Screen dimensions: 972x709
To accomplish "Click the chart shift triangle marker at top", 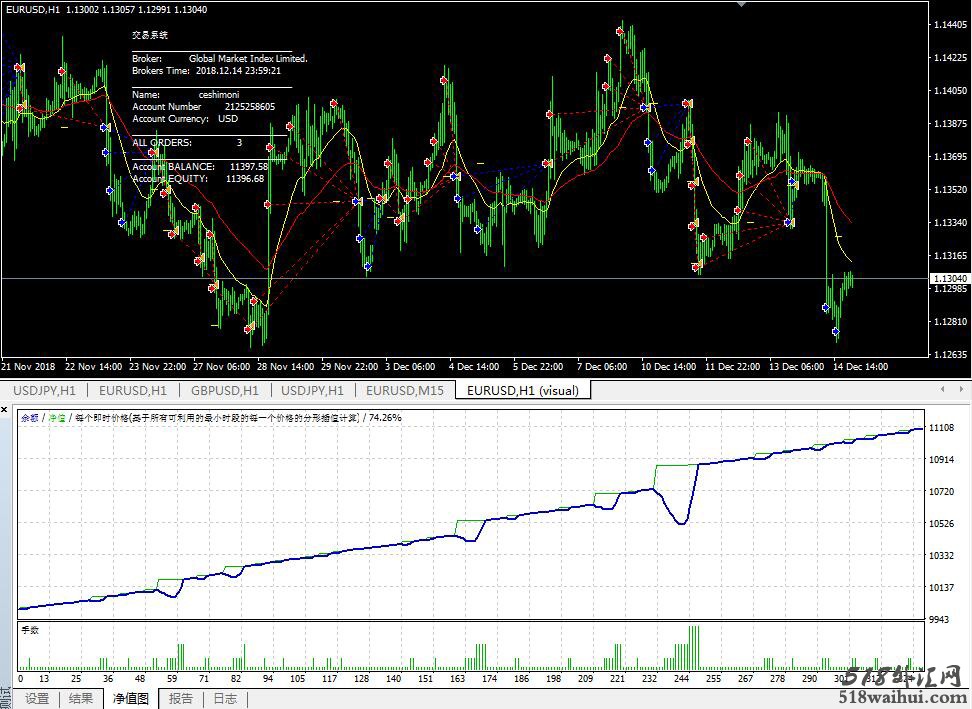I will tap(741, 5).
